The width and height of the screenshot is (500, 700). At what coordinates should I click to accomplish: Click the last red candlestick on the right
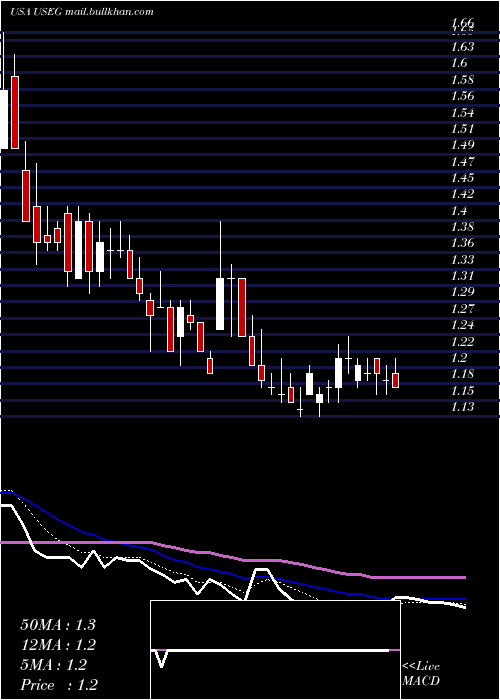tap(396, 380)
